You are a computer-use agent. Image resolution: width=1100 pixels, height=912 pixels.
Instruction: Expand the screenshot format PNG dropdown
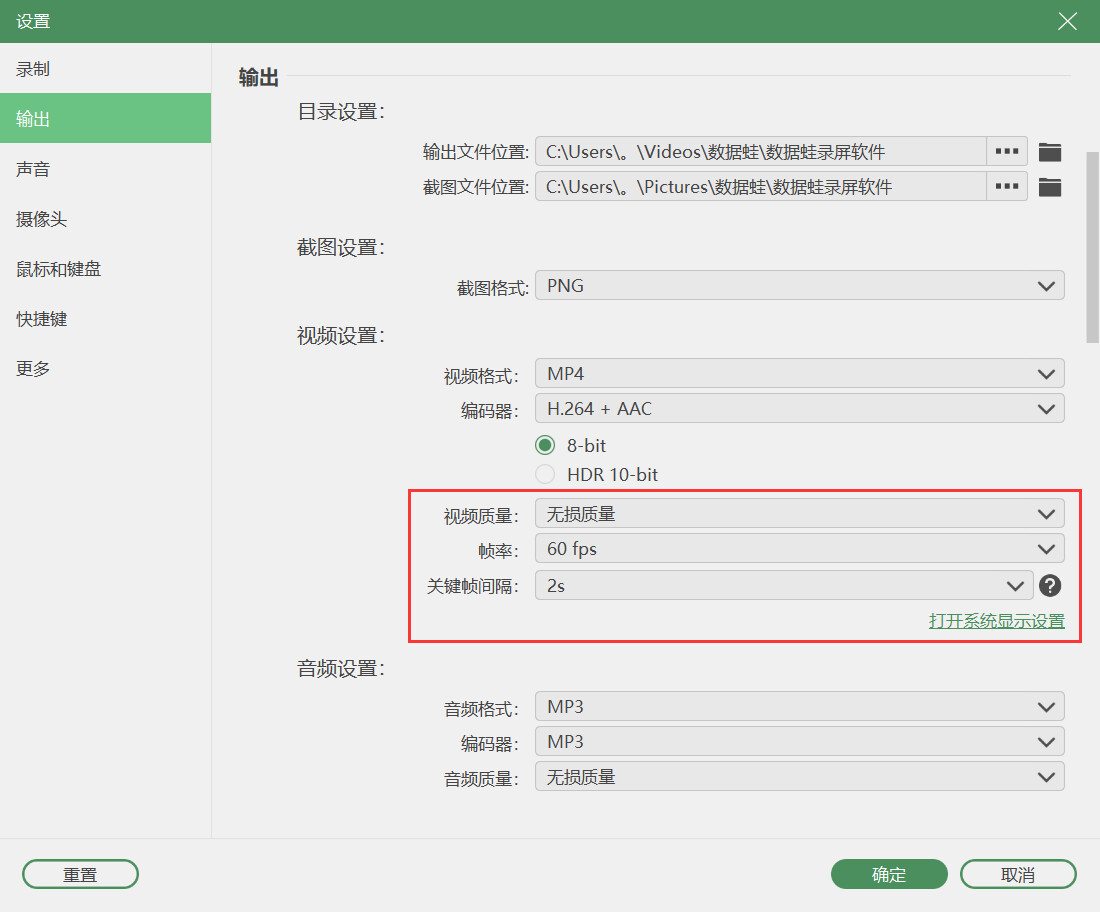point(800,286)
